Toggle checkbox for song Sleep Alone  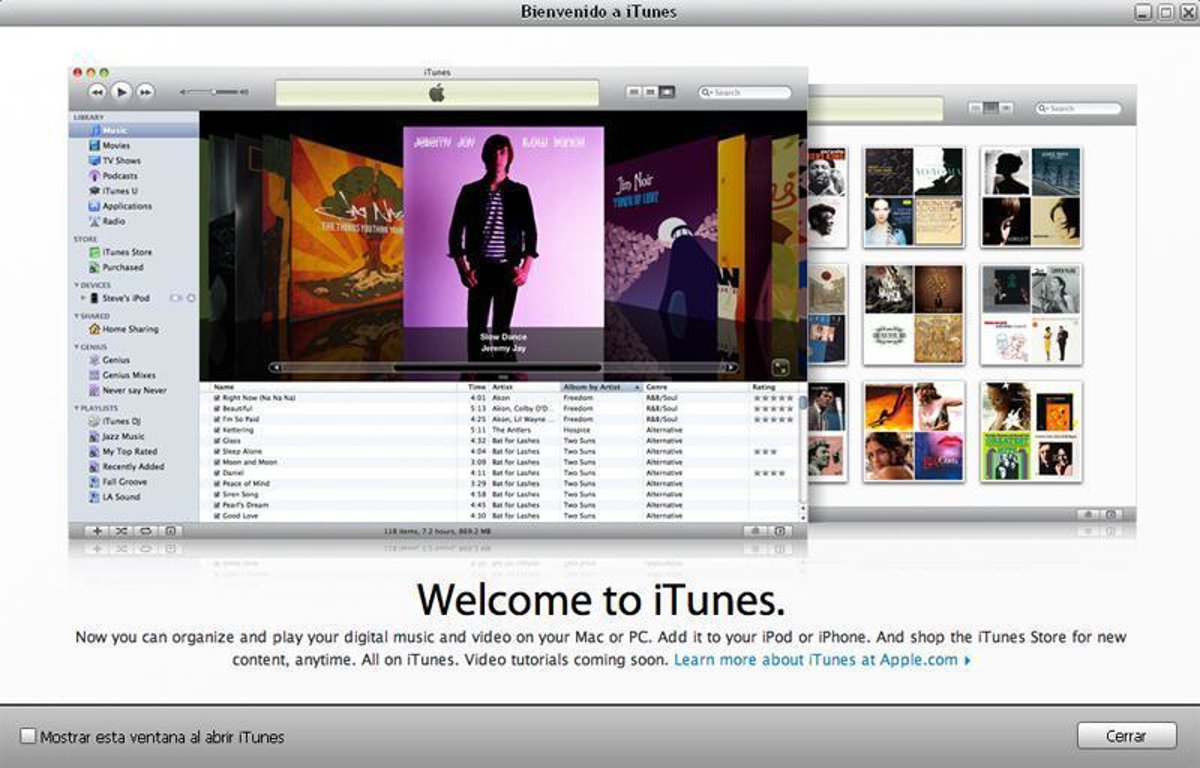click(x=216, y=452)
